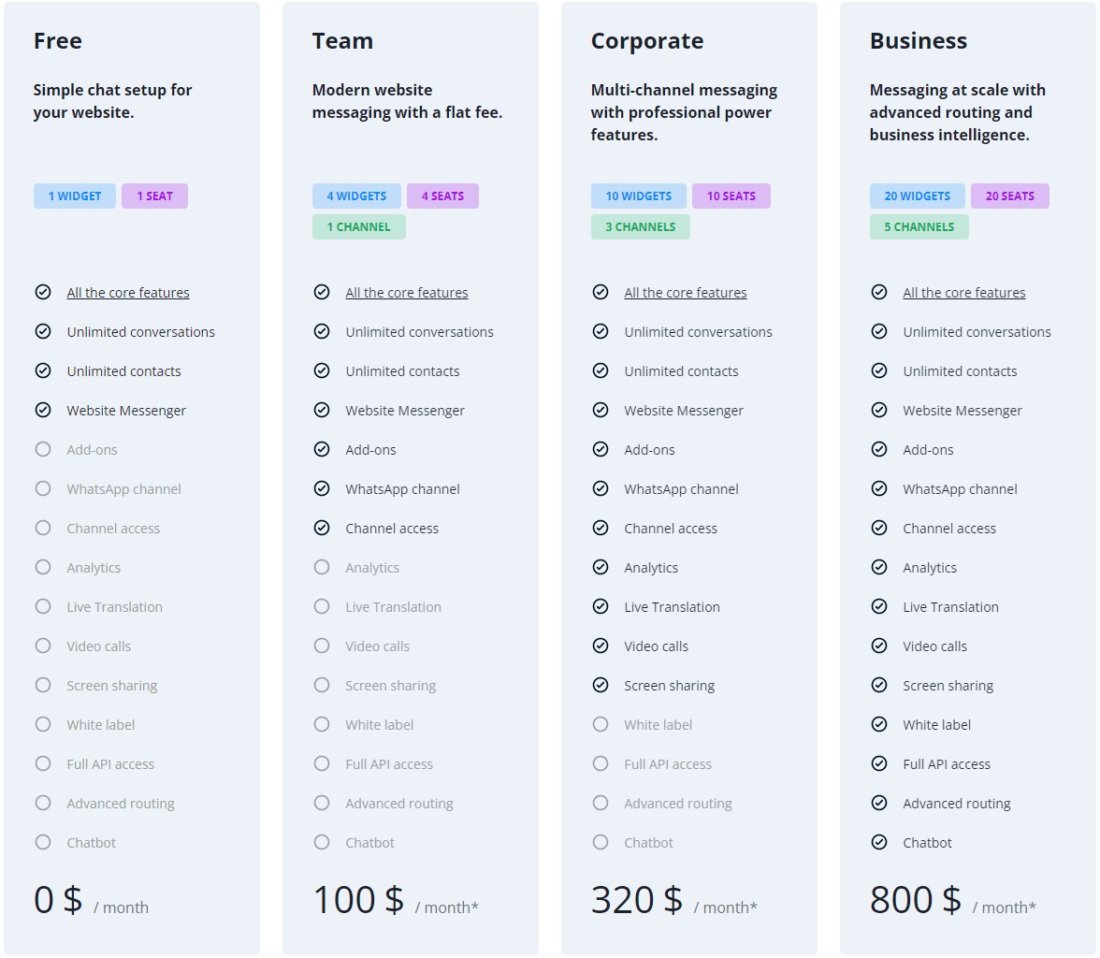Select the 4 SEATS badge in Team plan
The width and height of the screenshot is (1100, 958).
(x=443, y=195)
